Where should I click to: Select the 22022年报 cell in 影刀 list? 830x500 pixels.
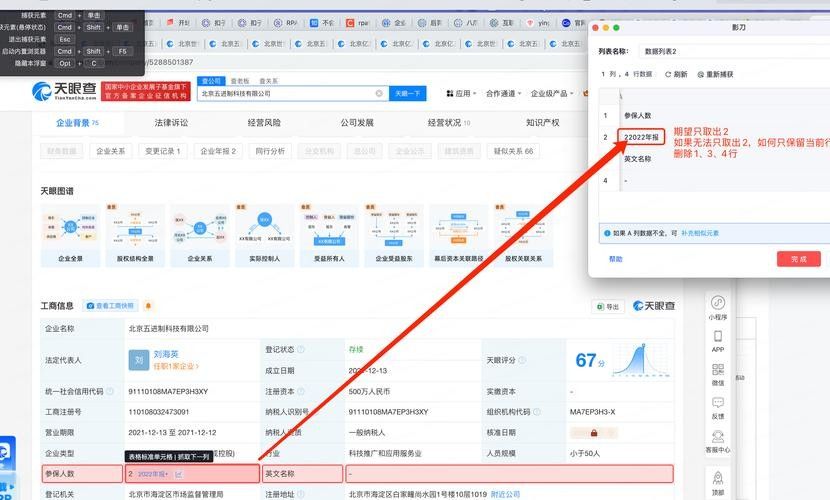click(x=641, y=137)
